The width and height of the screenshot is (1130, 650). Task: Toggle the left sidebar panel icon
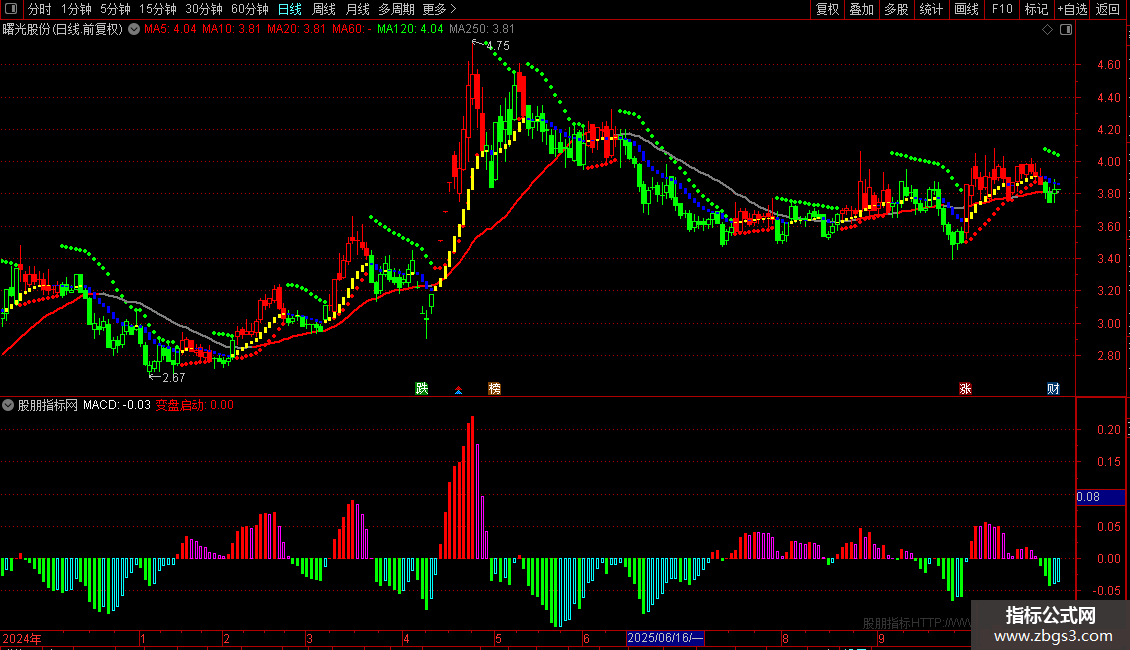point(11,9)
